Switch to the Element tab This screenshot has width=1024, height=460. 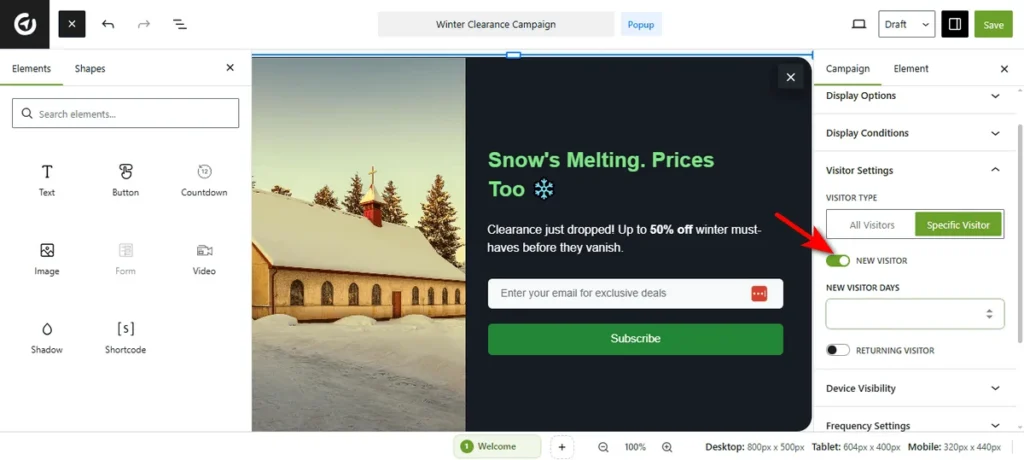[x=910, y=69]
